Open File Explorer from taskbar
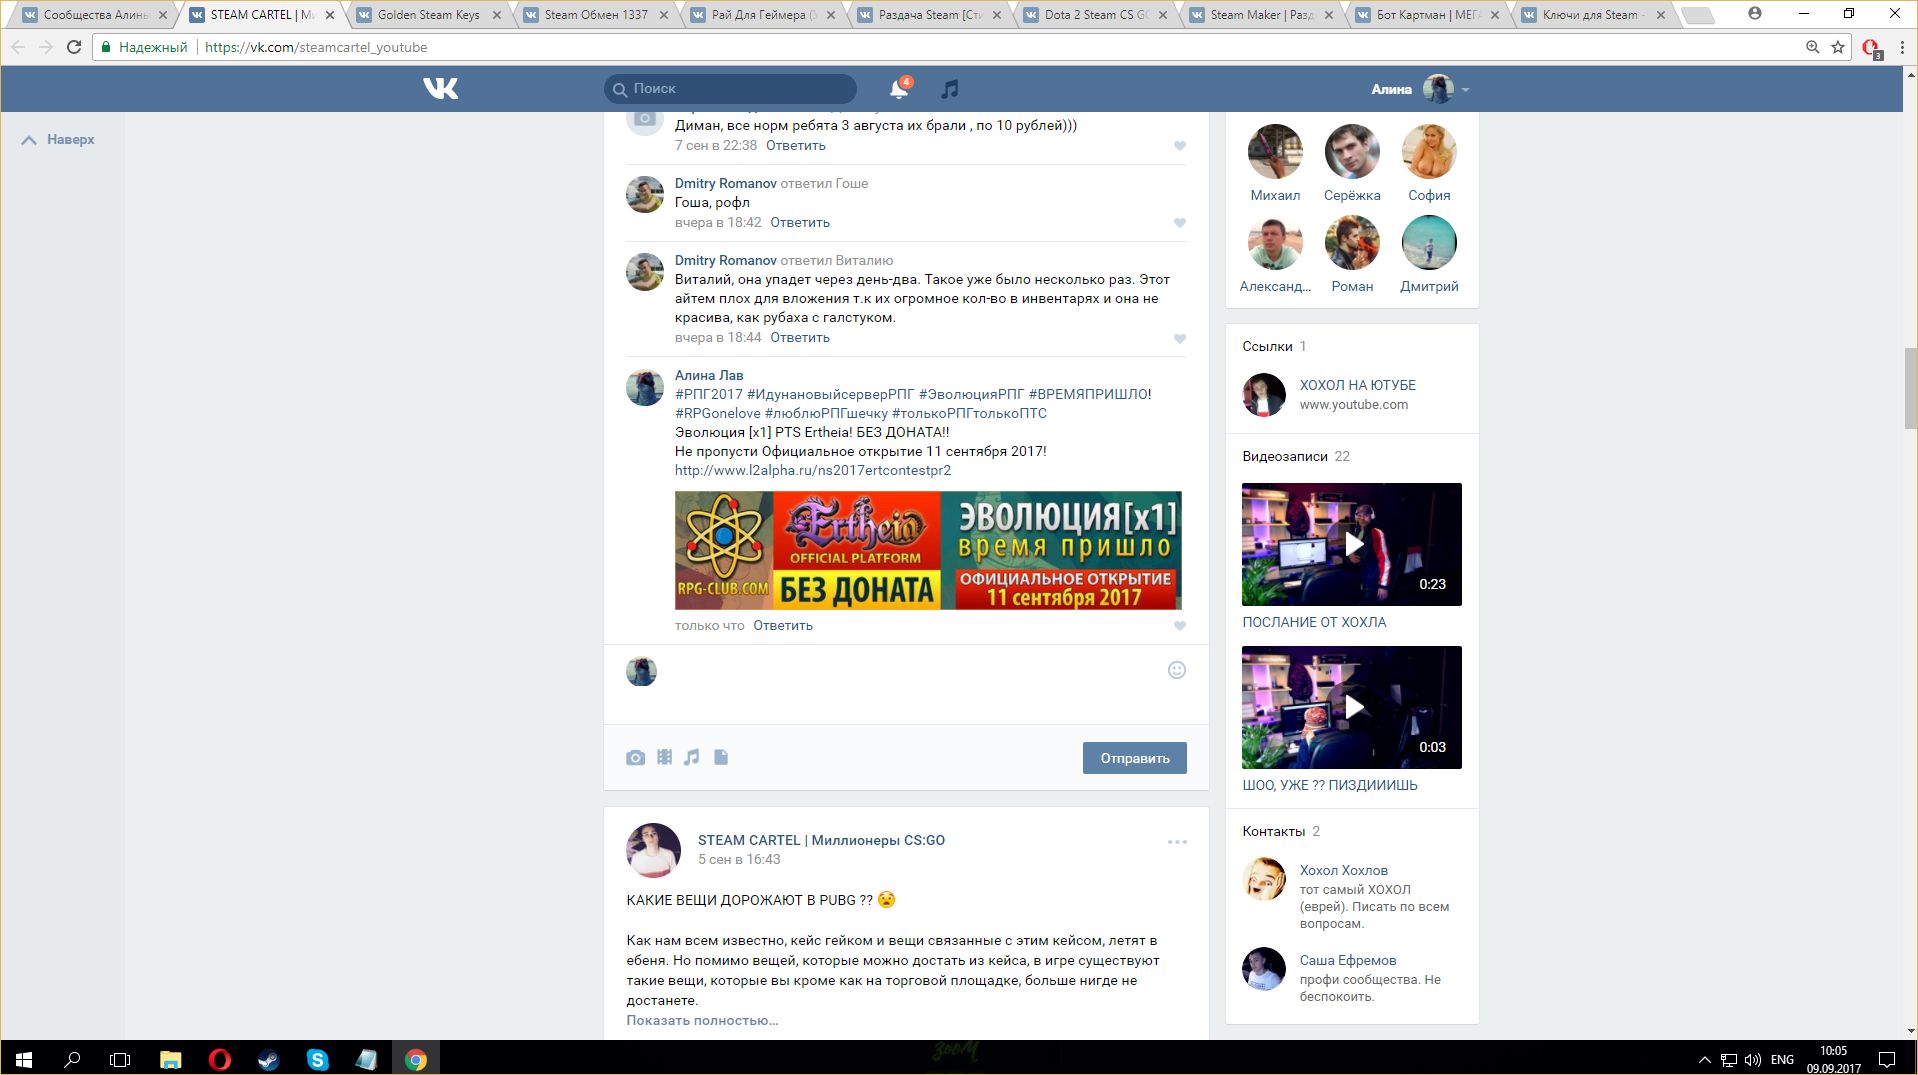 [x=170, y=1059]
